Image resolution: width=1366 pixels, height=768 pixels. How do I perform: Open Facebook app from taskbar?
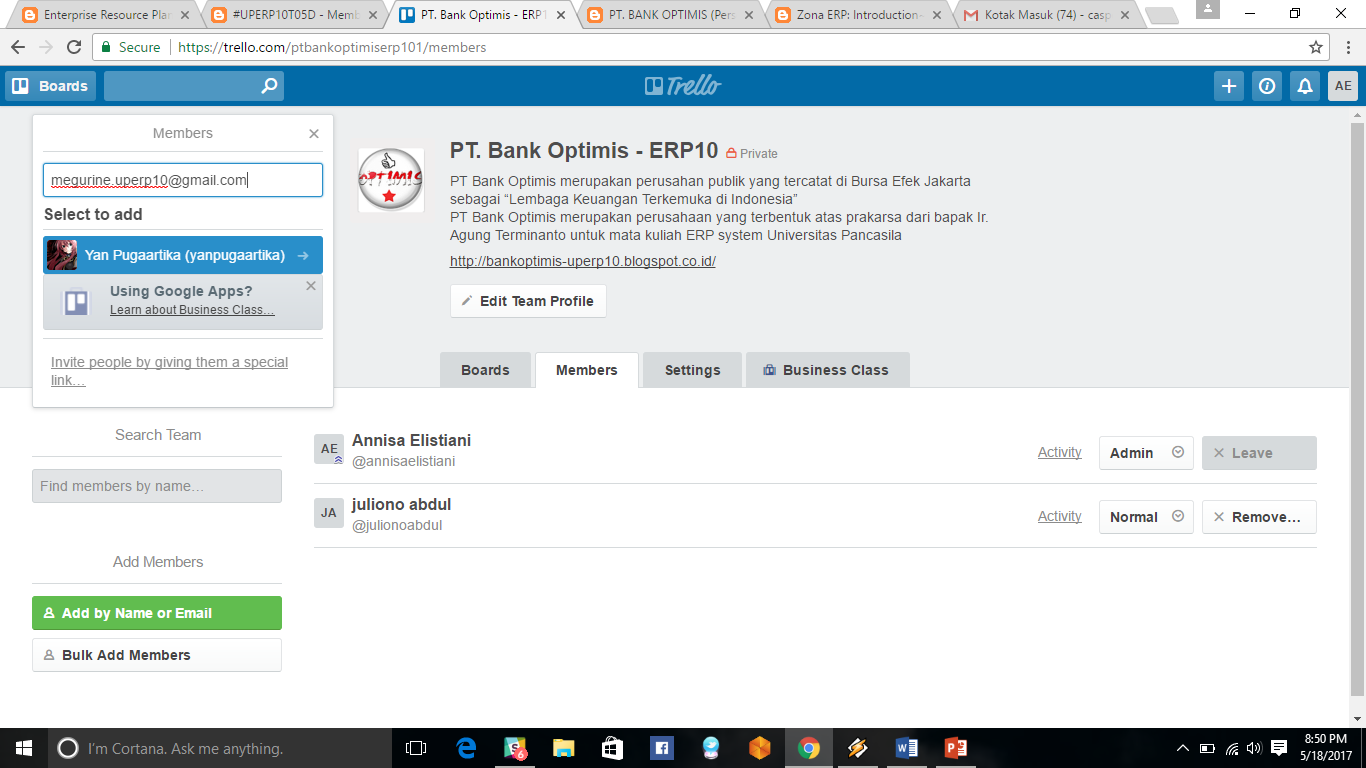(x=661, y=748)
